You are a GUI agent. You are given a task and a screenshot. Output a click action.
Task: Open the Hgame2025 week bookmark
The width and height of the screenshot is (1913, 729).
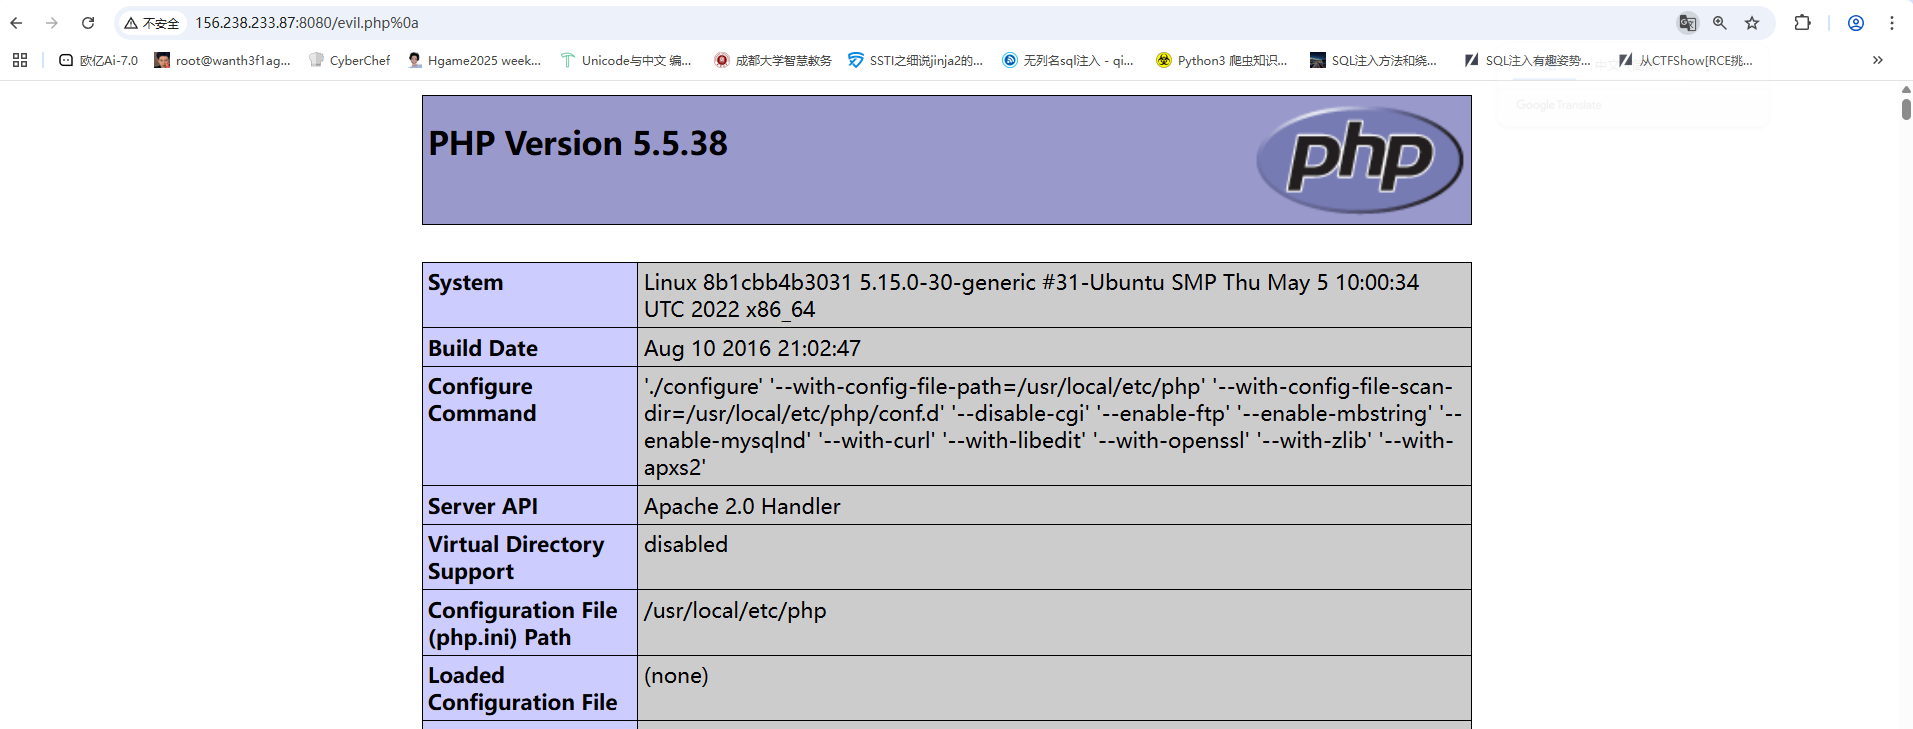pyautogui.click(x=475, y=60)
